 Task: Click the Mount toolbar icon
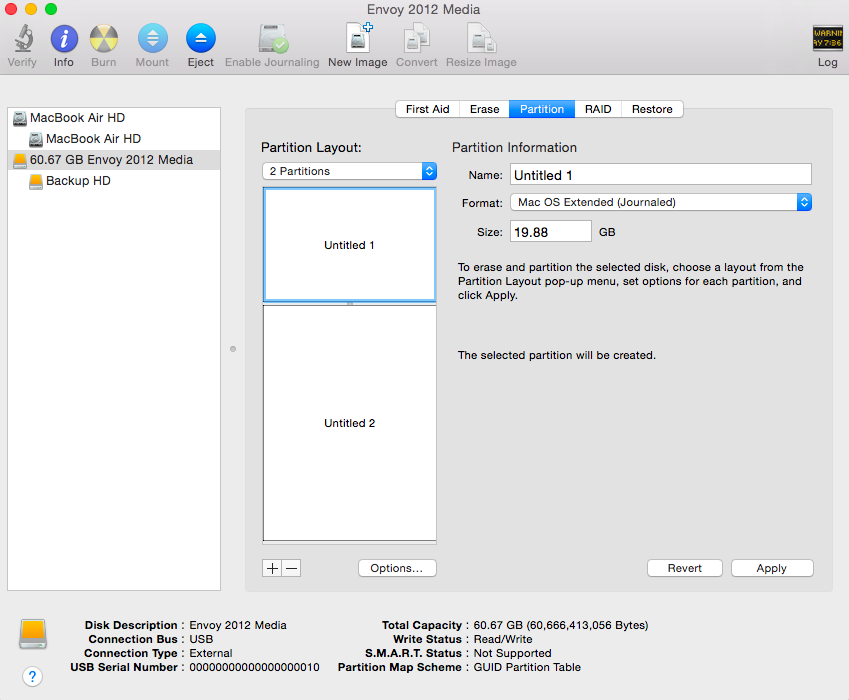pyautogui.click(x=153, y=38)
